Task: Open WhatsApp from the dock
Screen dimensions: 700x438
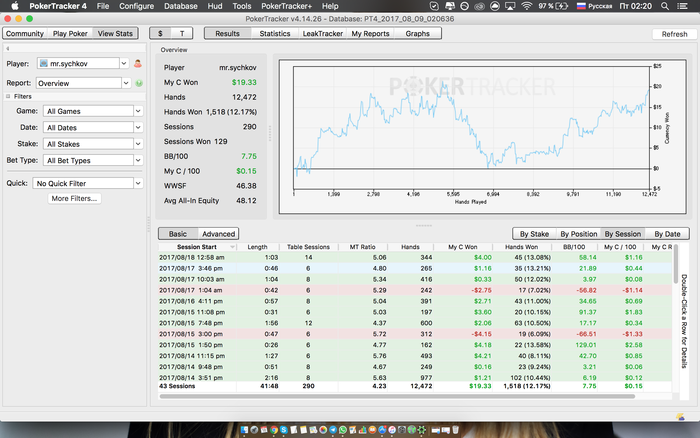Action: click(x=342, y=430)
